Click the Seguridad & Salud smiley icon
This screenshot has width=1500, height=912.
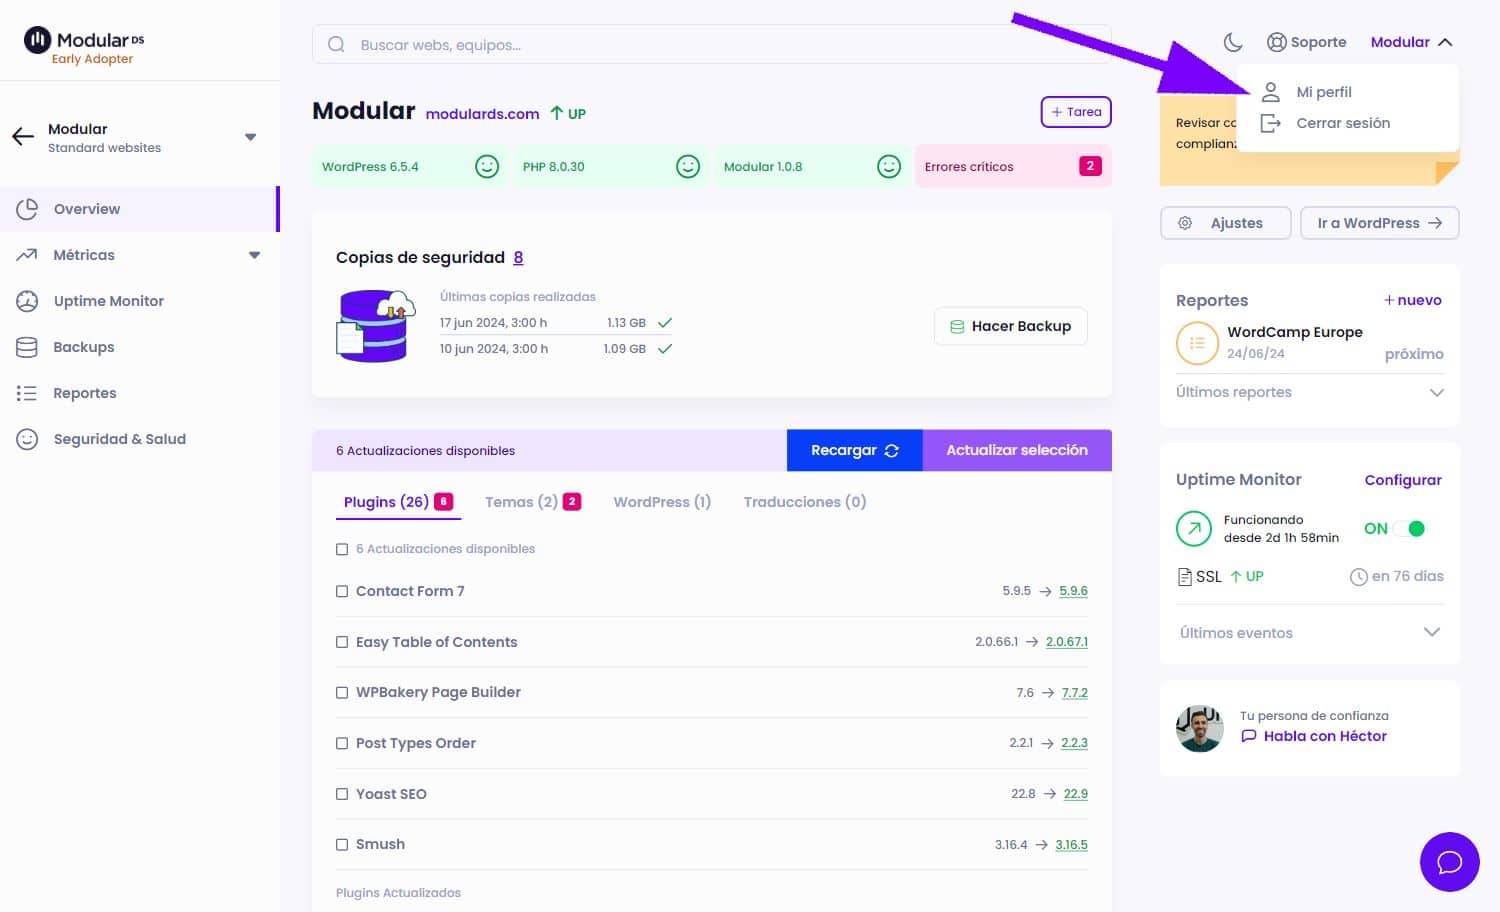pyautogui.click(x=27, y=439)
